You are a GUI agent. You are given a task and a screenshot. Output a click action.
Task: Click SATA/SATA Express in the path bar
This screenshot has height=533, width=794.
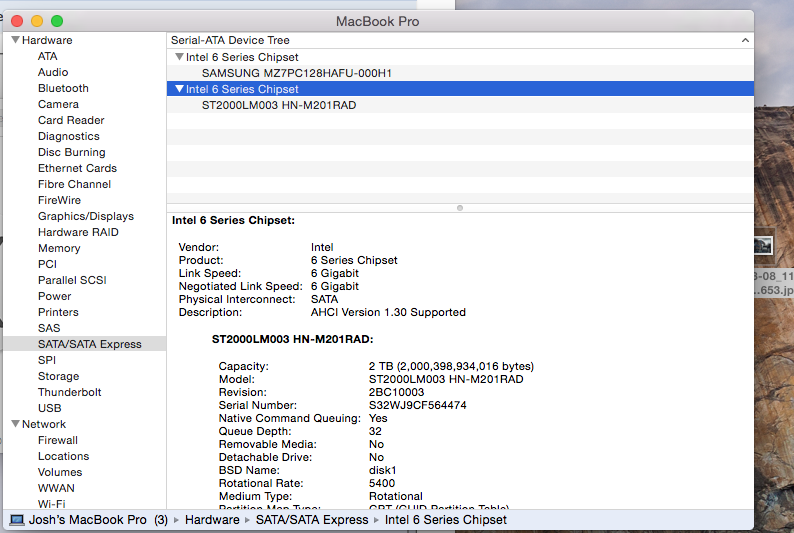312,520
